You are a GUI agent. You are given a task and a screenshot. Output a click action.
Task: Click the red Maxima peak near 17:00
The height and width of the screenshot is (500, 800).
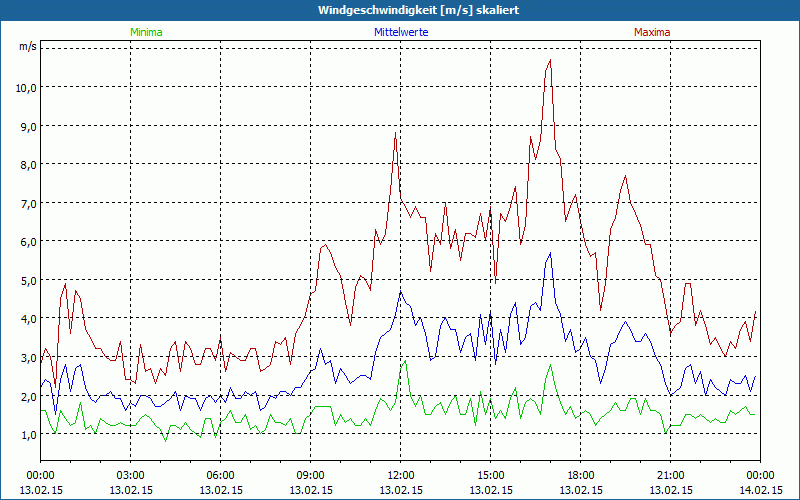pos(550,60)
